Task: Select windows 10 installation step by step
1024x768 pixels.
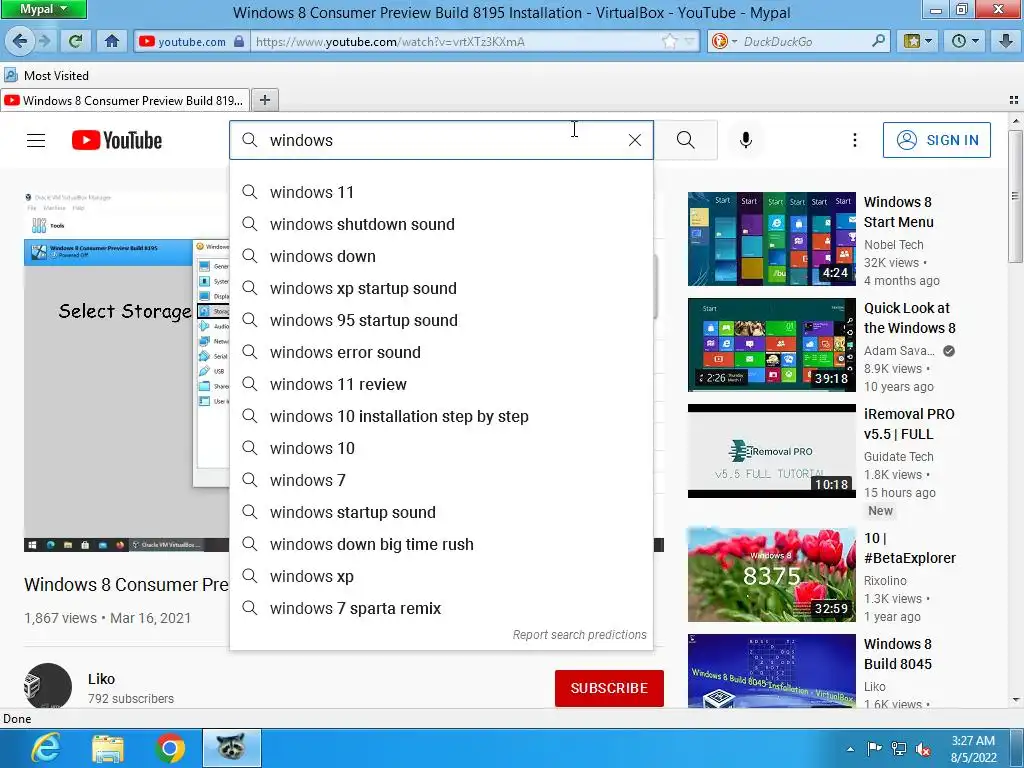Action: point(441,416)
